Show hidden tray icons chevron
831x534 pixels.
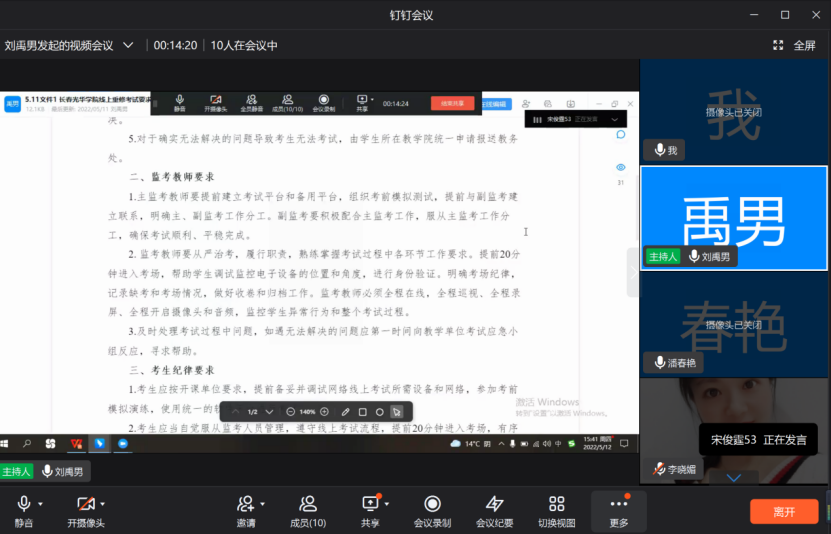point(501,444)
